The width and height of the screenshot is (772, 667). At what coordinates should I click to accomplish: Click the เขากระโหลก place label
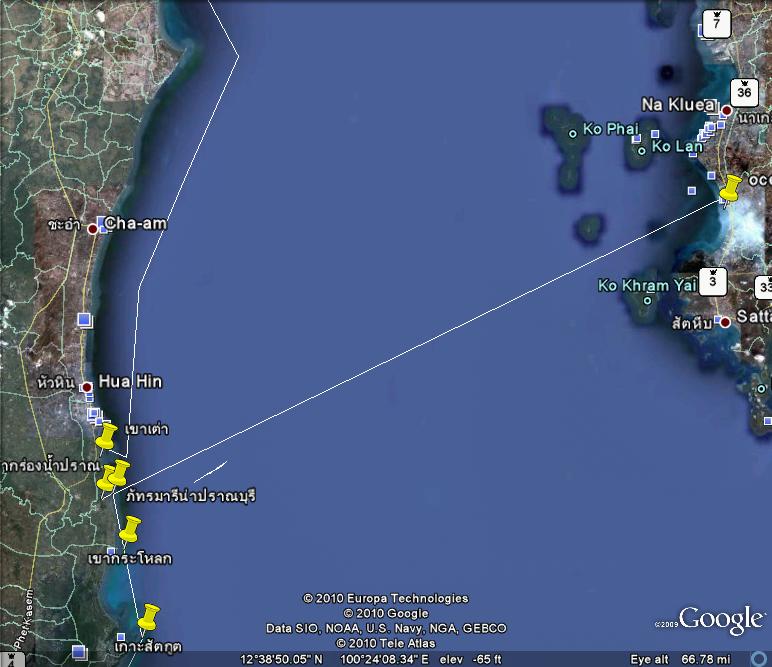(130, 557)
